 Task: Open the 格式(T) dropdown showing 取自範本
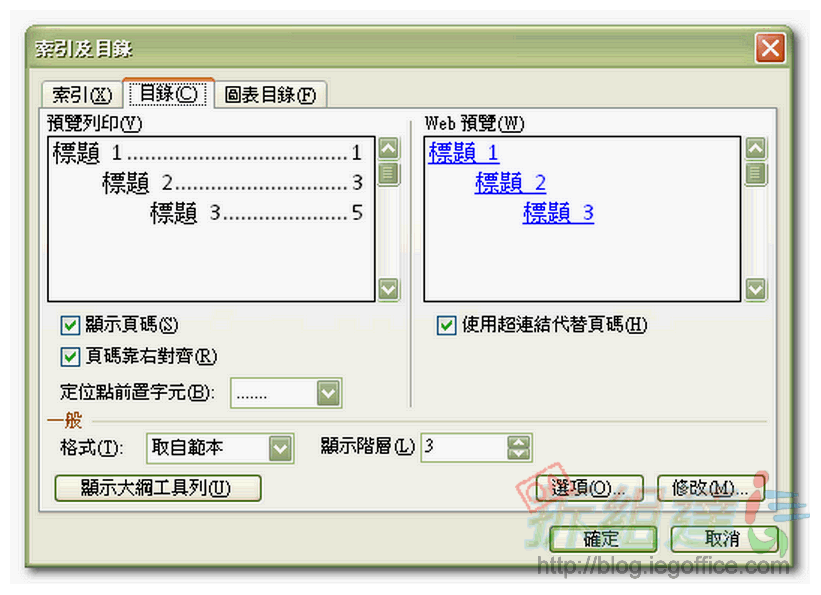pyautogui.click(x=280, y=448)
